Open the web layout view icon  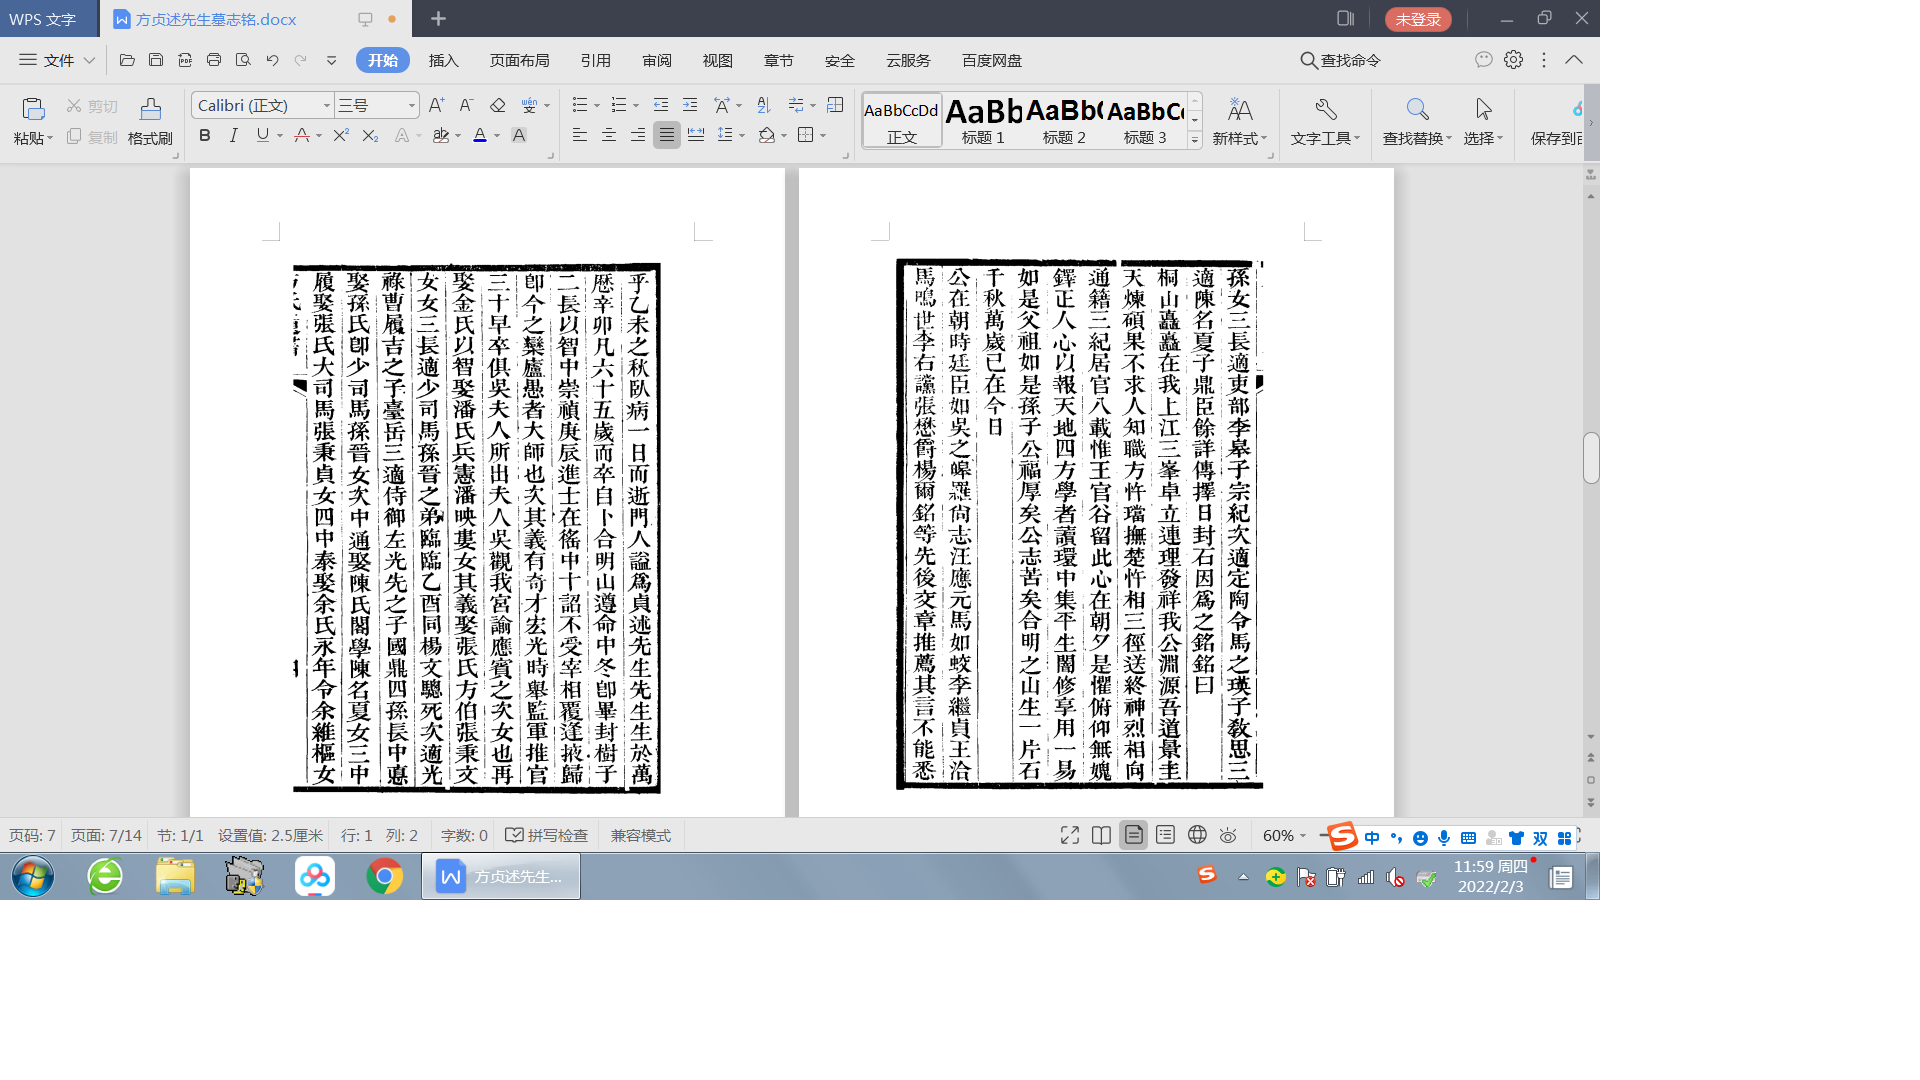click(1197, 835)
